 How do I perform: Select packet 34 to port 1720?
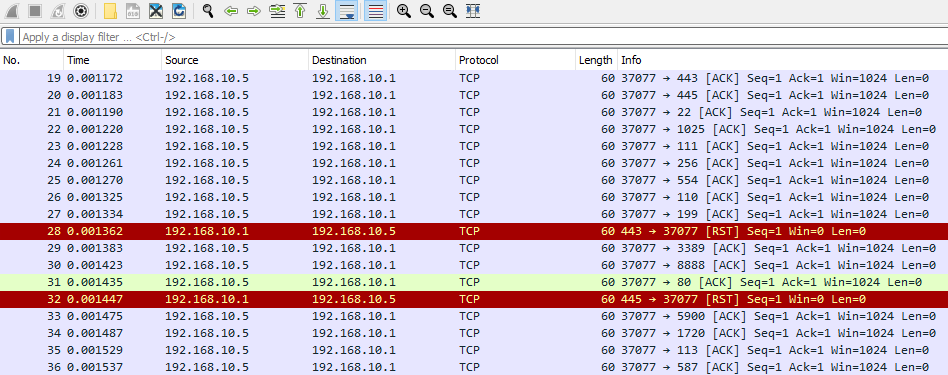click(x=474, y=333)
